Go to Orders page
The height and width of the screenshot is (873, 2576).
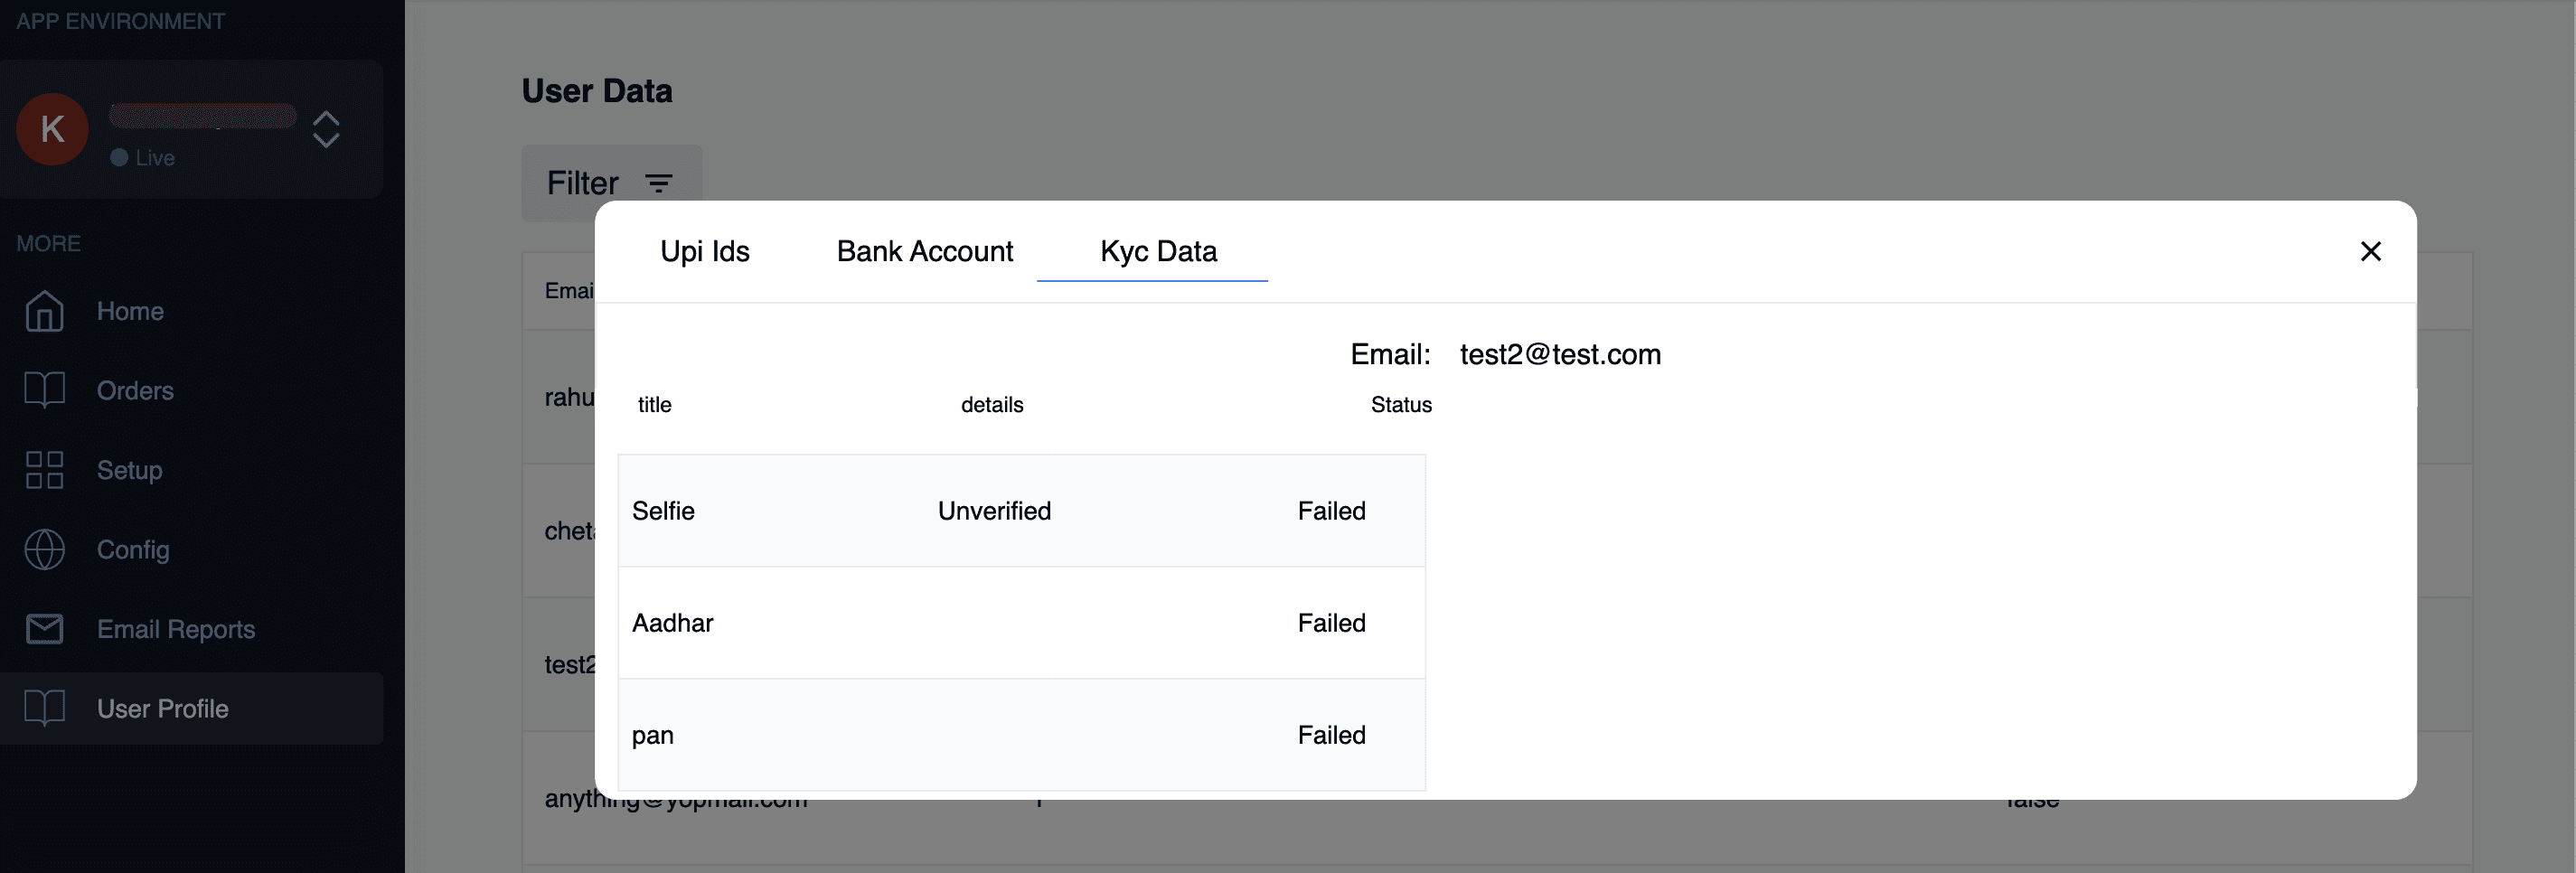coord(135,390)
